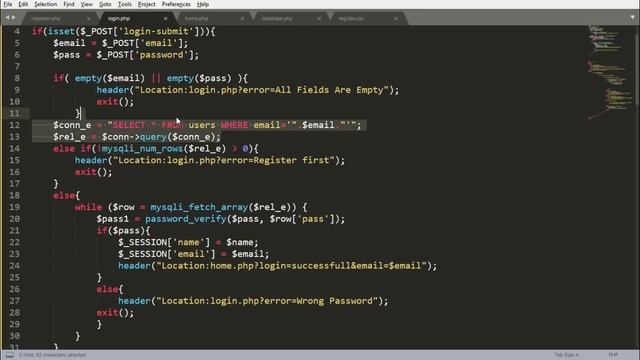Close the home.php tab
The image size is (640, 360).
point(242,18)
